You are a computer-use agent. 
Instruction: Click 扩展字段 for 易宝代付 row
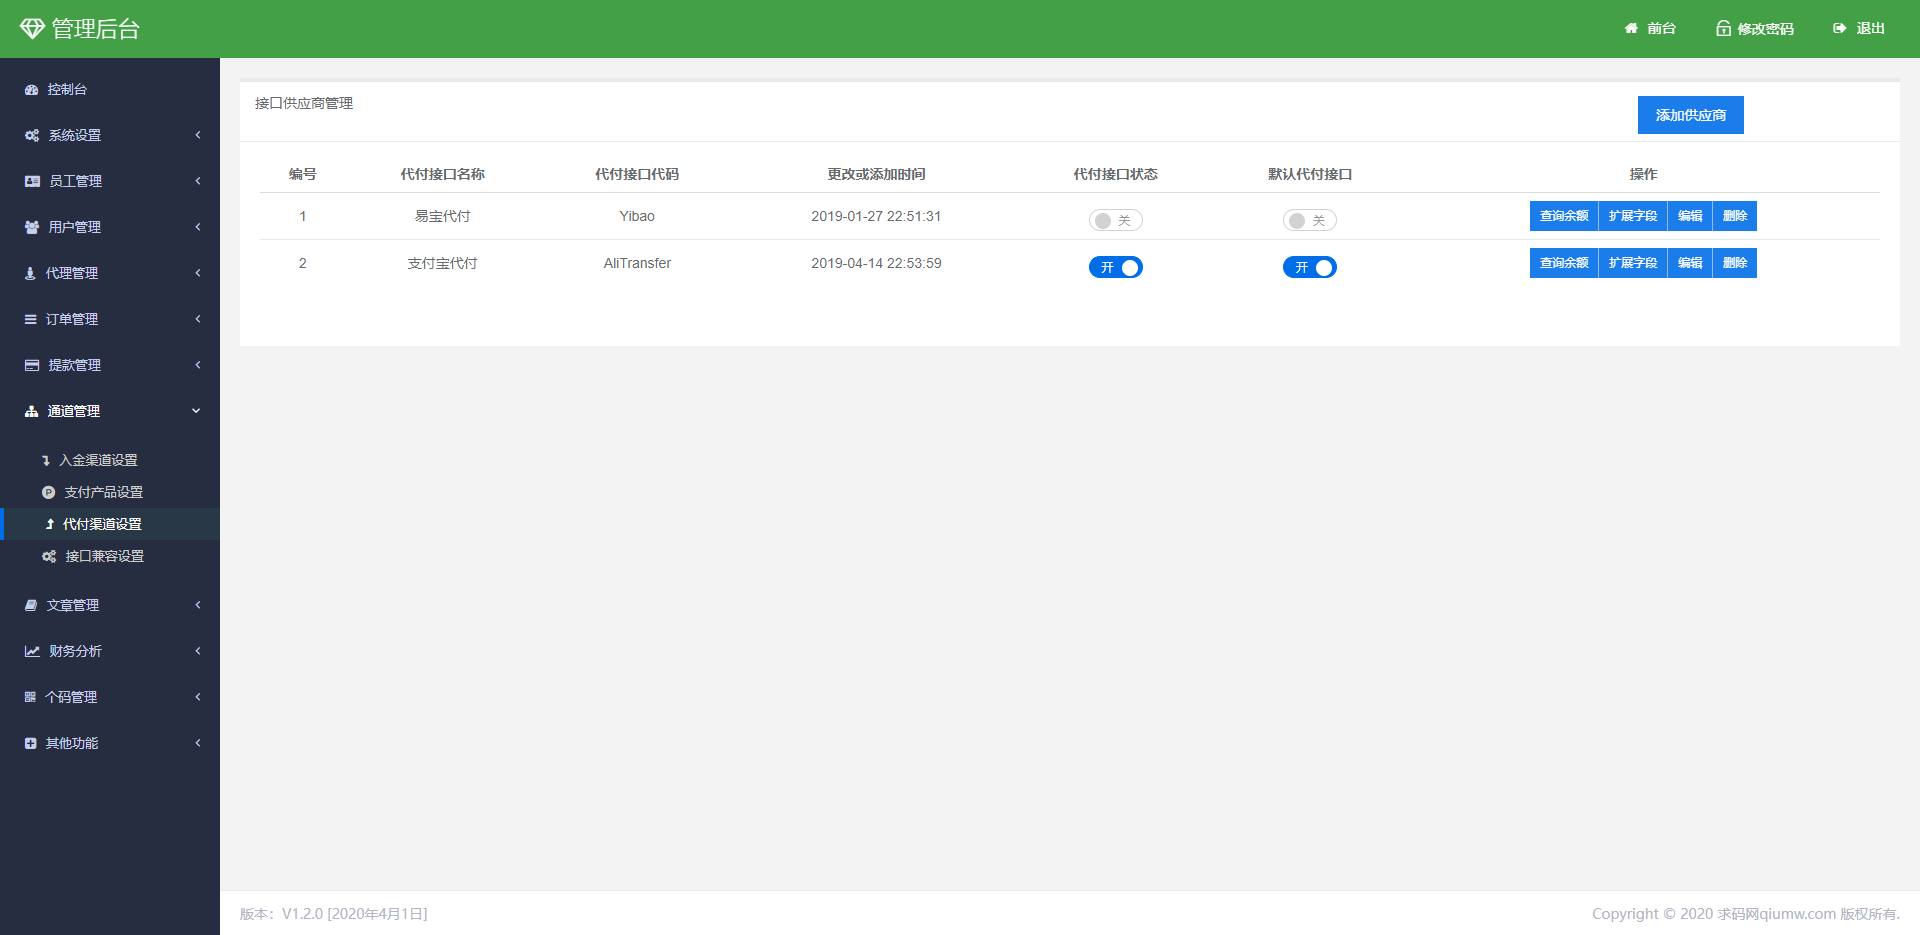pyautogui.click(x=1633, y=216)
